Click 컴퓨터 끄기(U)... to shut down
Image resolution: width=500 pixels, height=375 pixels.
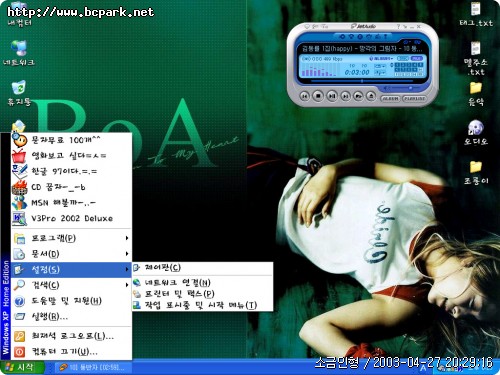click(71, 352)
